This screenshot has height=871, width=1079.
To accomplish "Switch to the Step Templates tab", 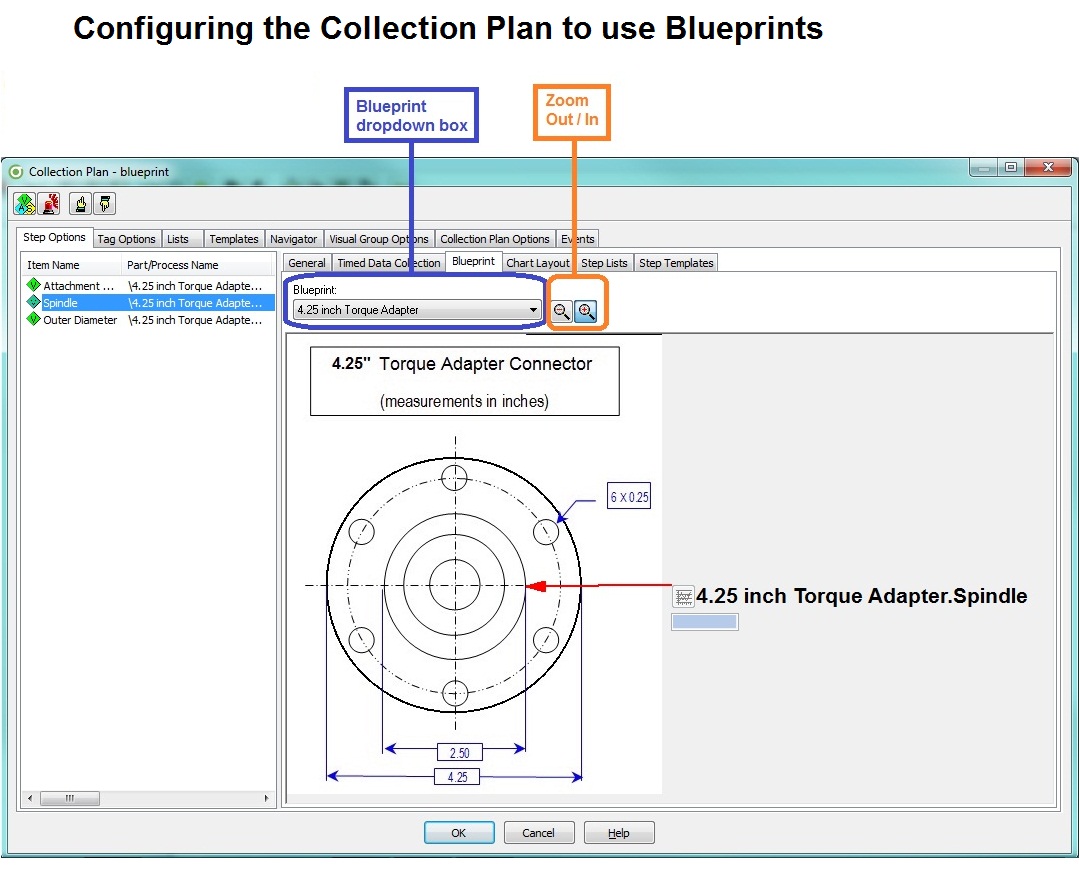I will click(x=675, y=262).
